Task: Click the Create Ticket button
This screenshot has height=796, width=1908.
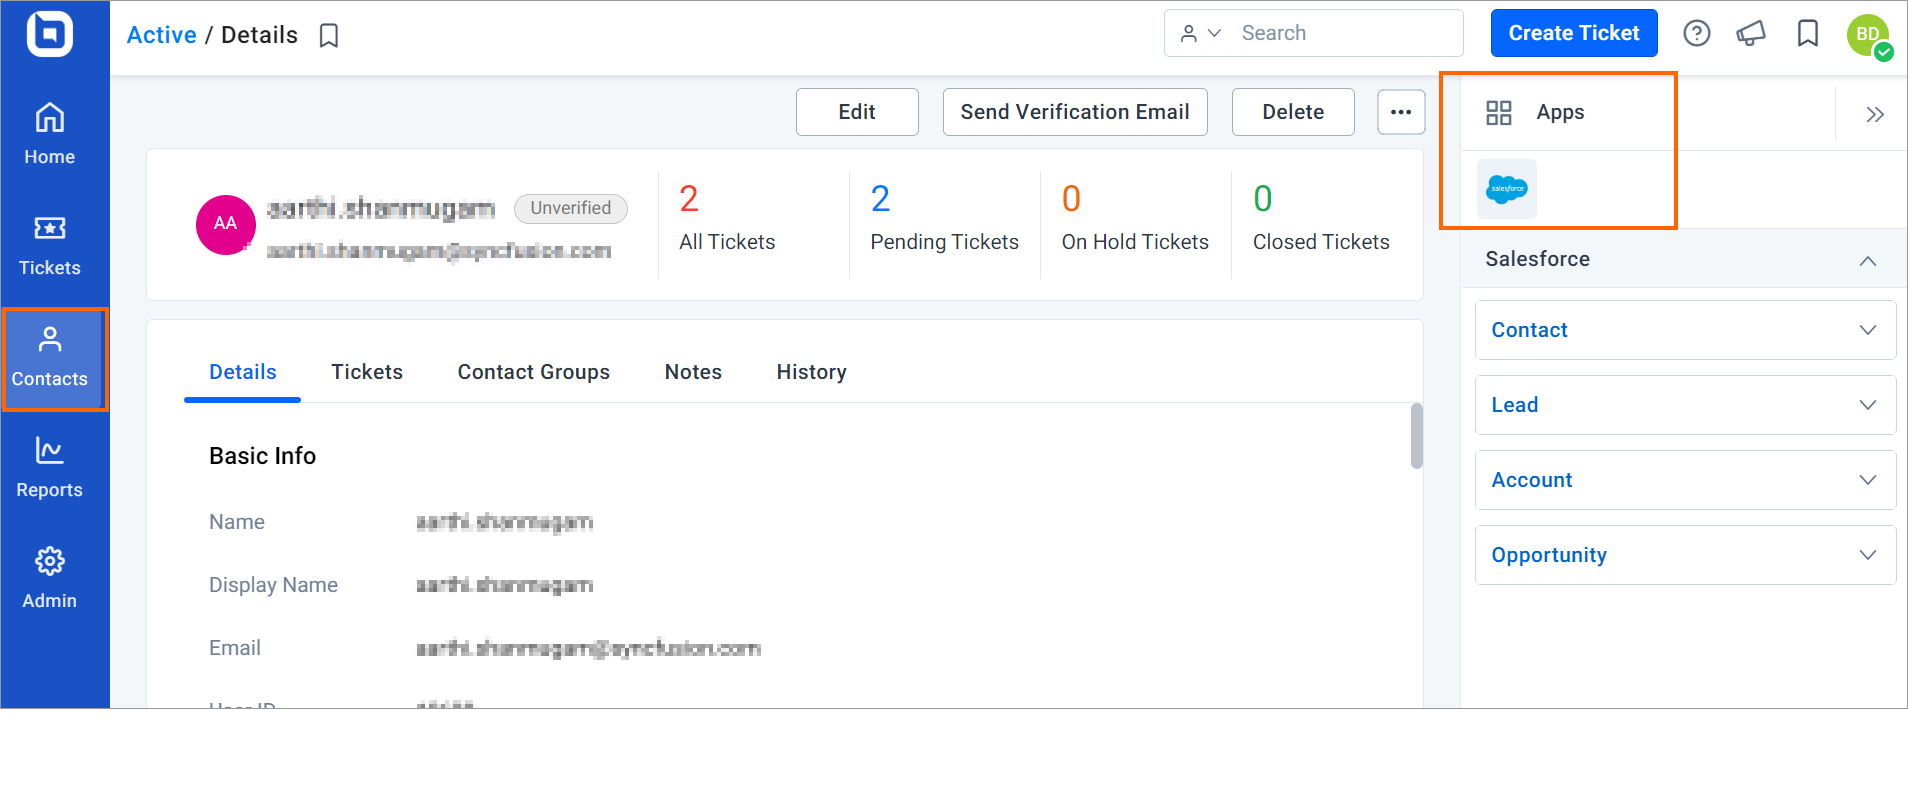Action: [1573, 33]
